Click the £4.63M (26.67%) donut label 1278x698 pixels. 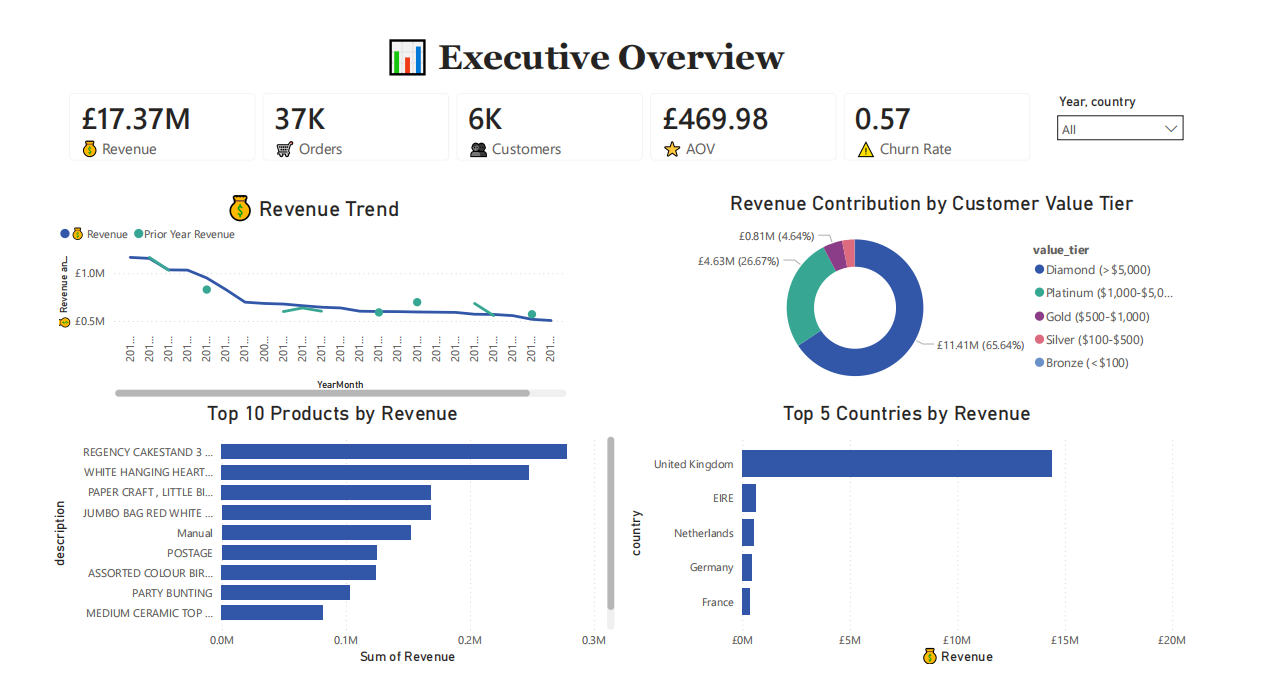click(x=738, y=261)
